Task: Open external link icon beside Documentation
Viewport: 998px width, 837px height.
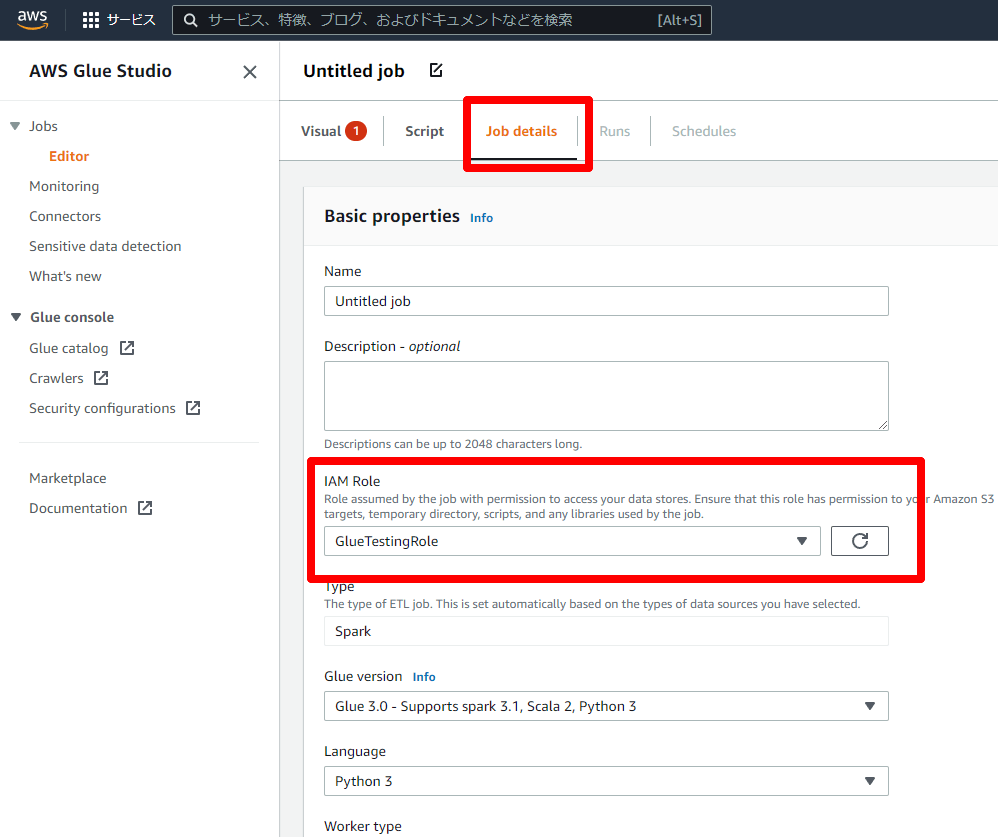Action: click(x=145, y=508)
